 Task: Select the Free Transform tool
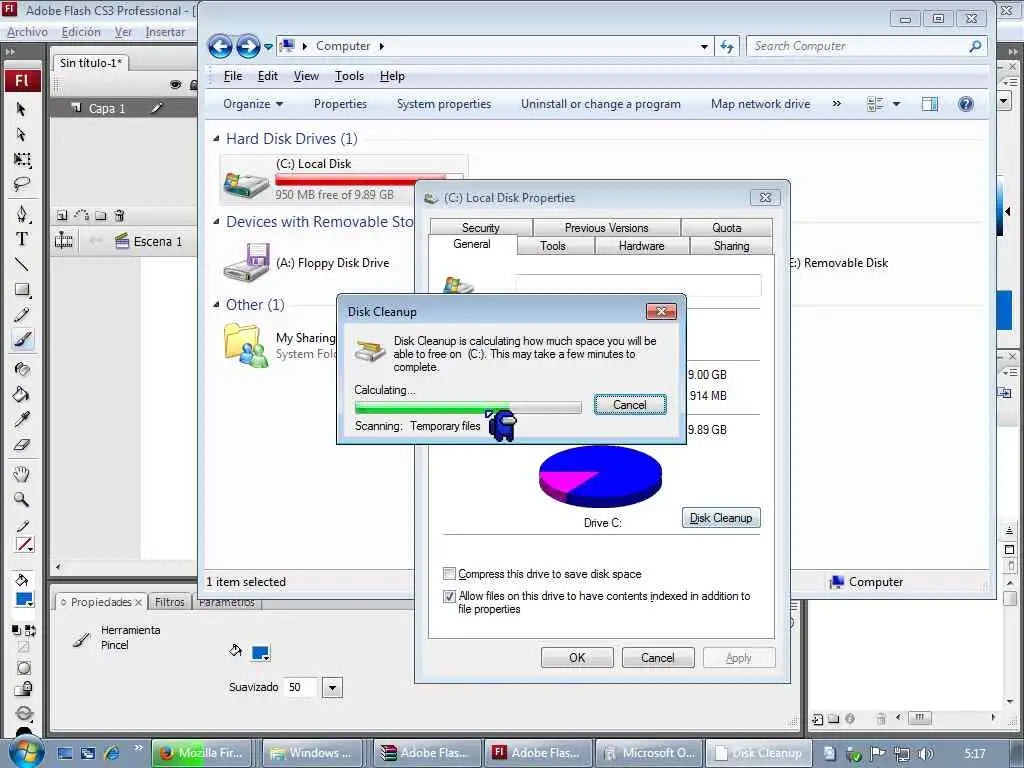click(x=22, y=160)
